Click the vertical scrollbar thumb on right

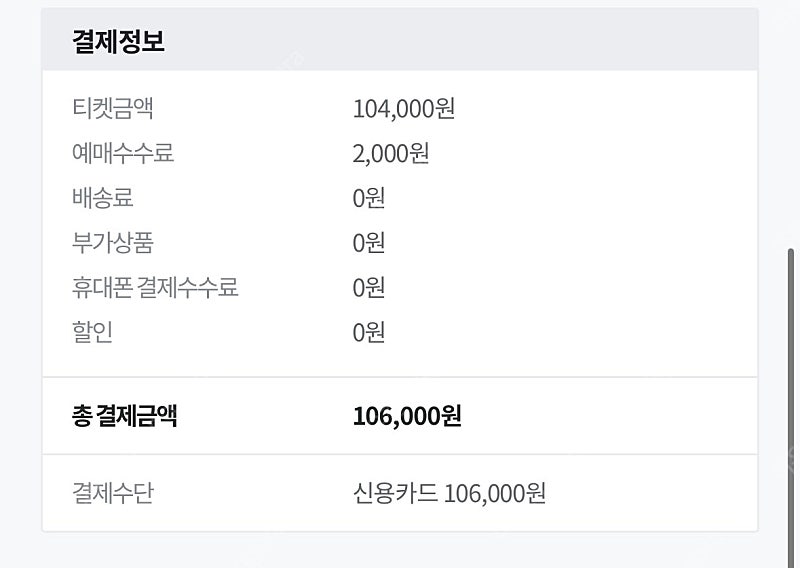[x=791, y=408]
